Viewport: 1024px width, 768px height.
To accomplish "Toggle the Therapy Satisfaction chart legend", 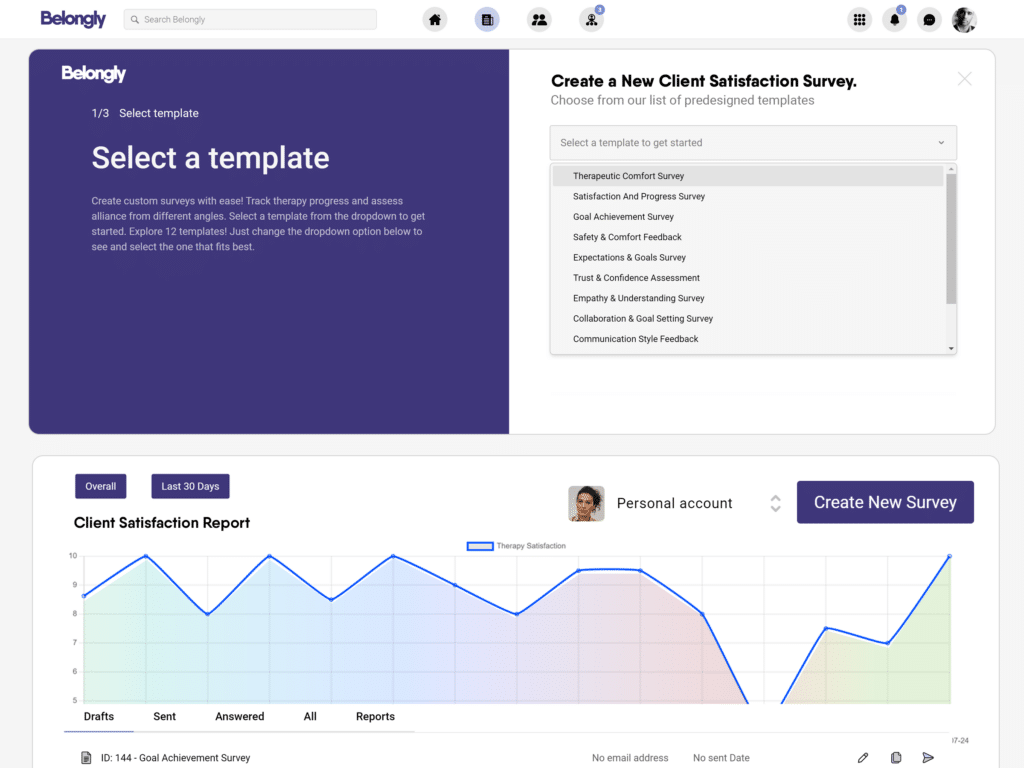I will coord(516,546).
